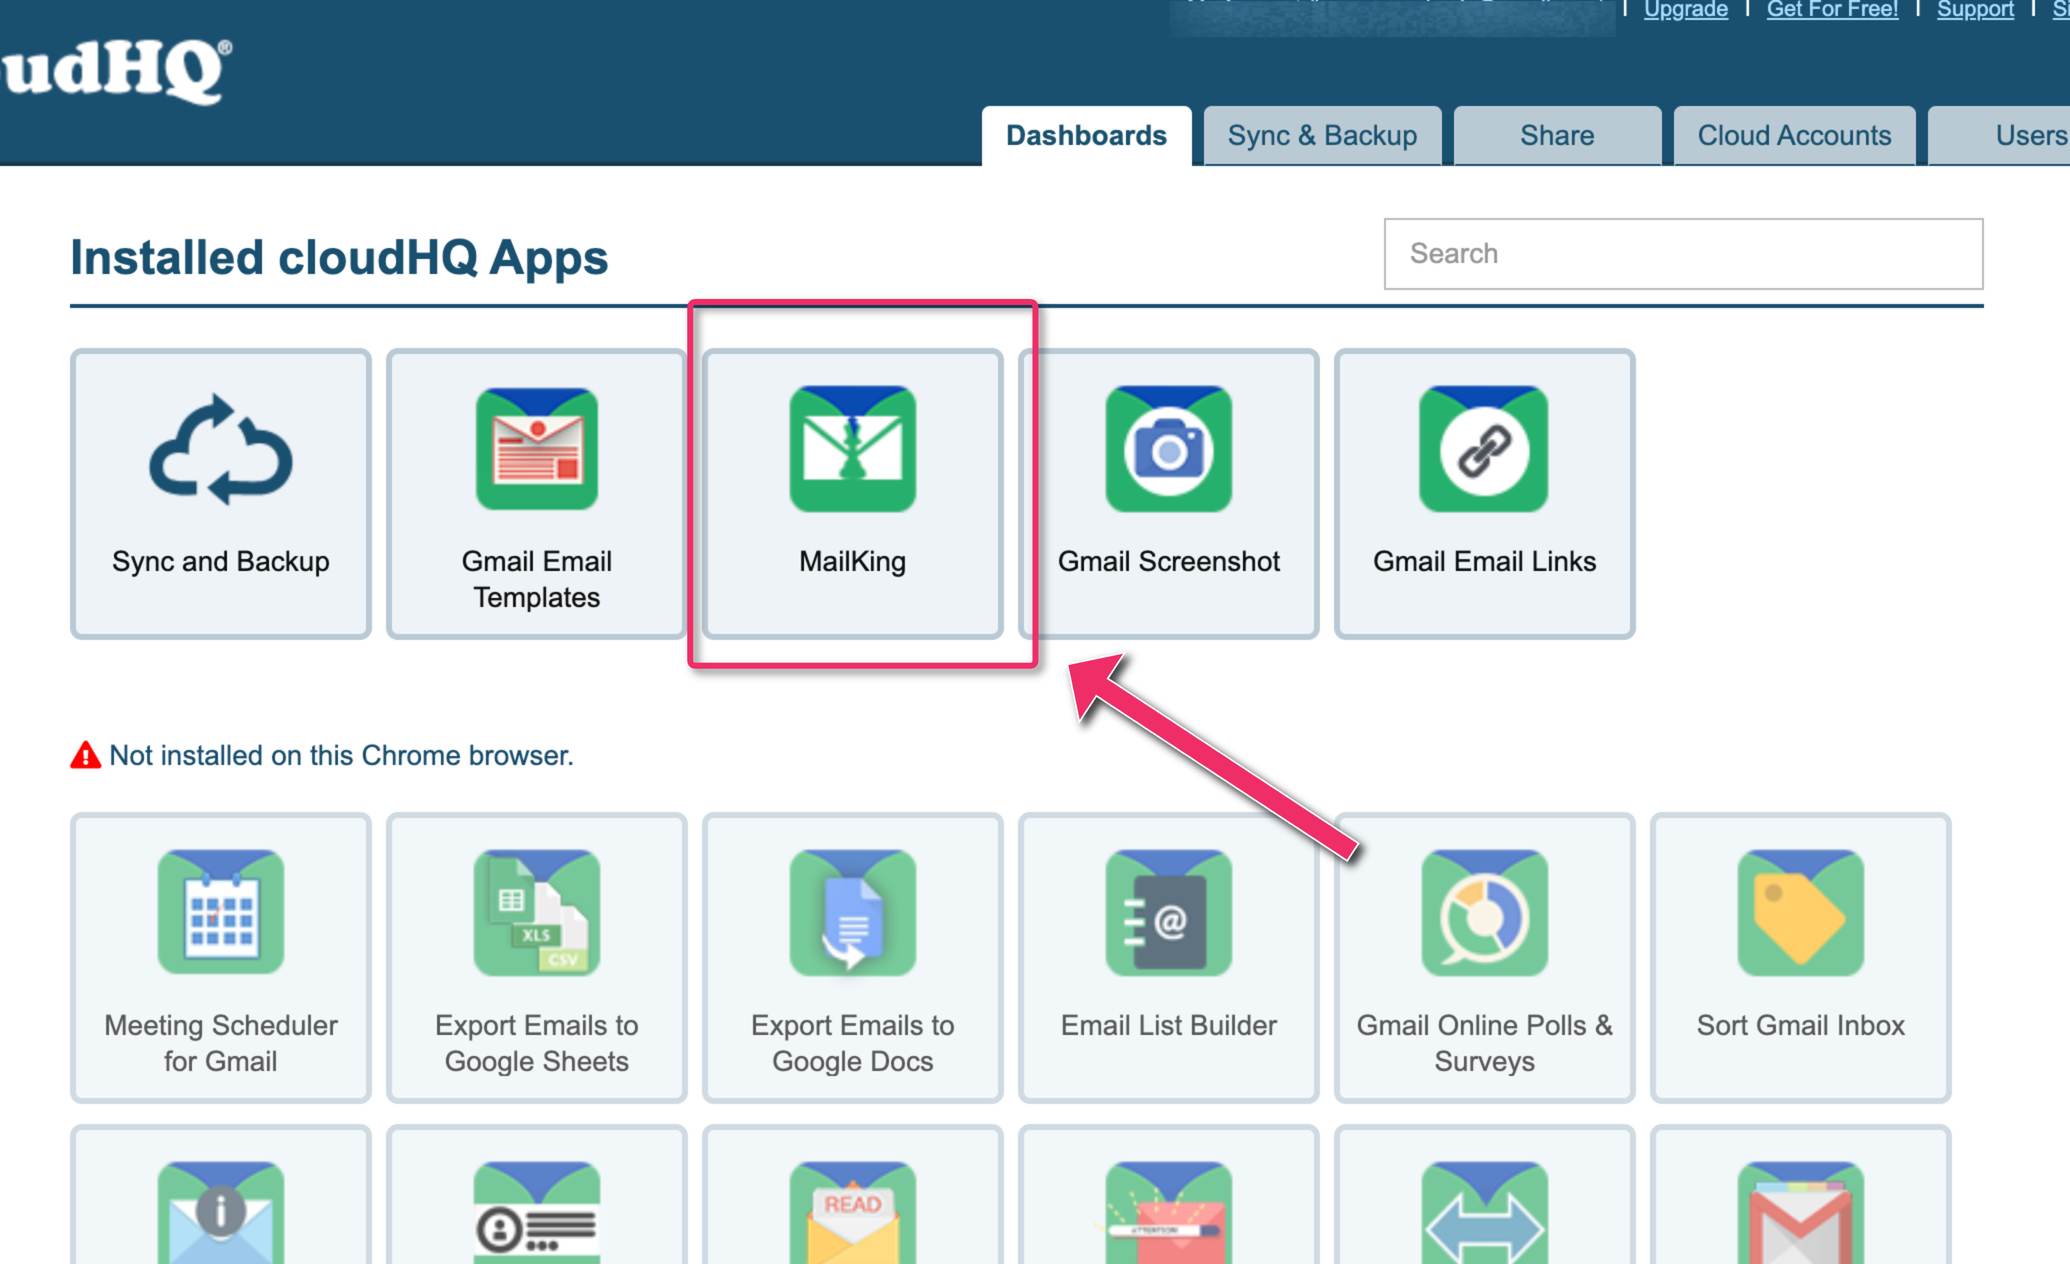This screenshot has width=2070, height=1264.
Task: Click the 'Email List Builder' label
Action: 1169,1025
